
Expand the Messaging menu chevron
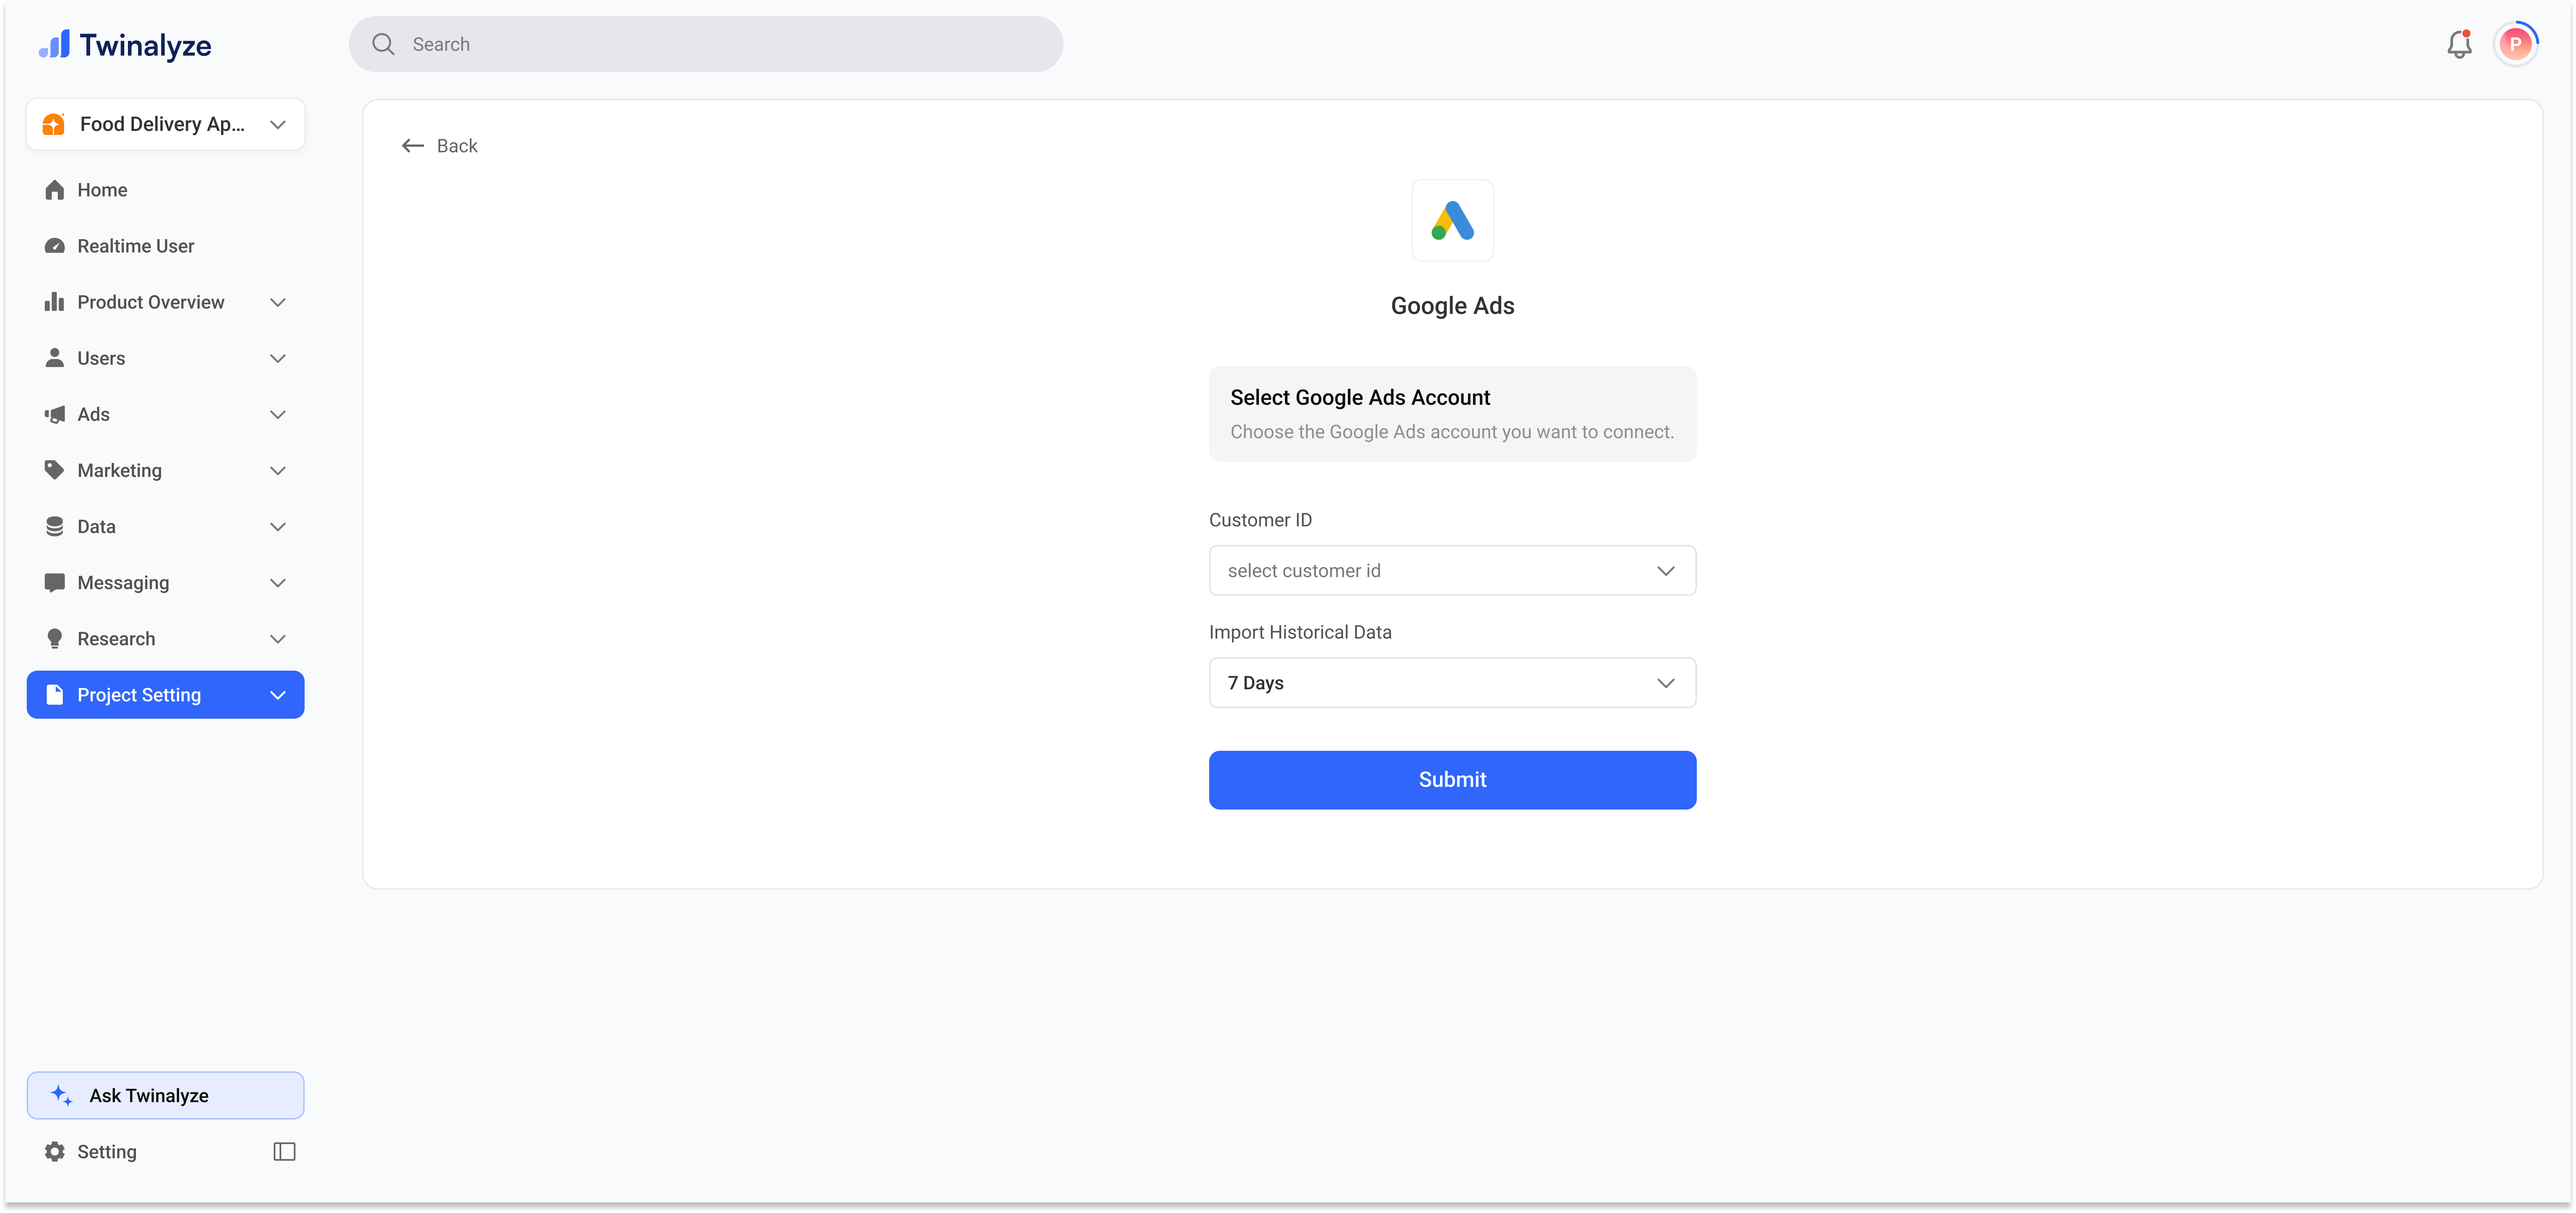(278, 583)
